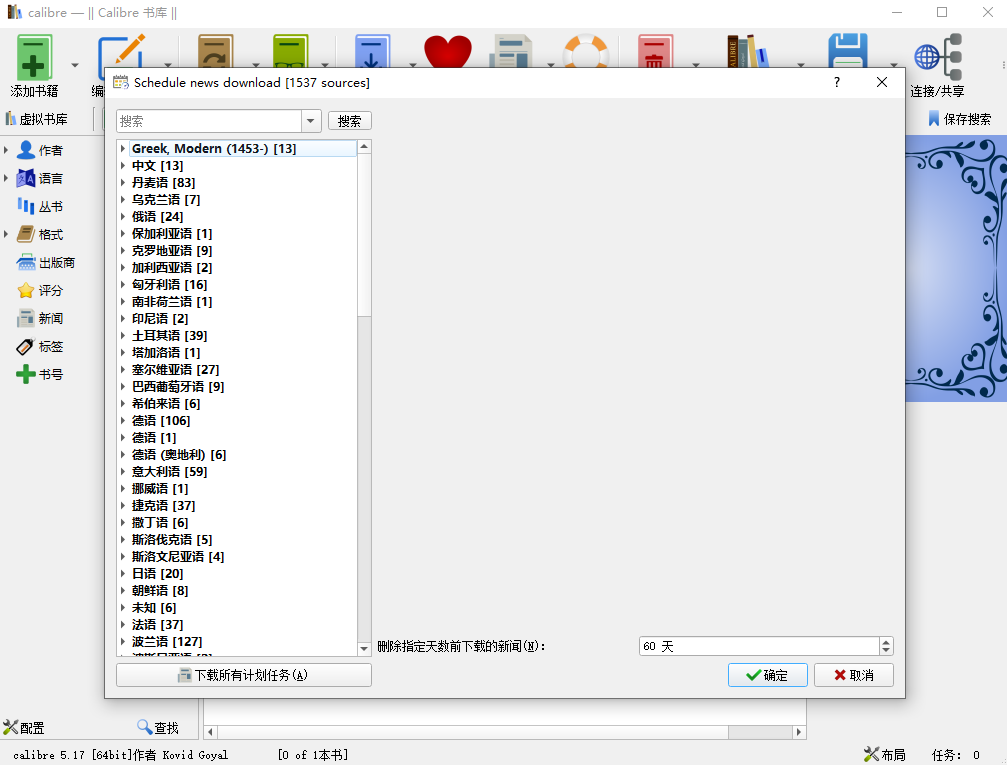Screen dimensions: 1007x765
Task: Click the 任务: 0 jobs indicator
Action: 956,755
